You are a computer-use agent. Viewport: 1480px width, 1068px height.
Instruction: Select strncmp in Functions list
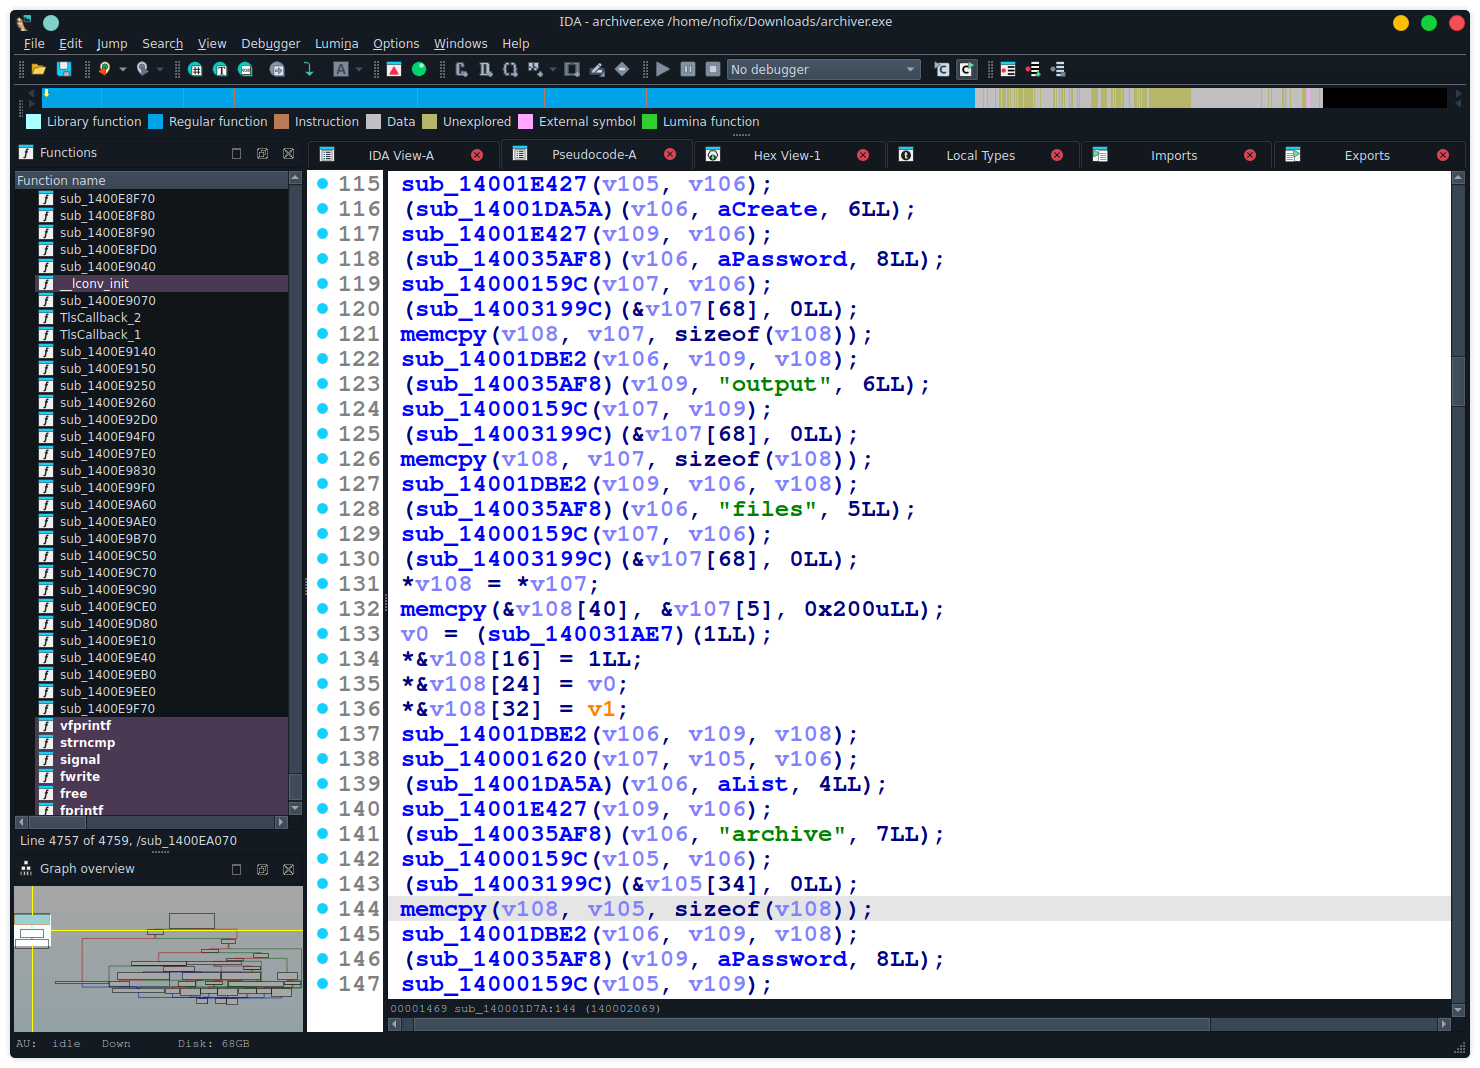87,742
